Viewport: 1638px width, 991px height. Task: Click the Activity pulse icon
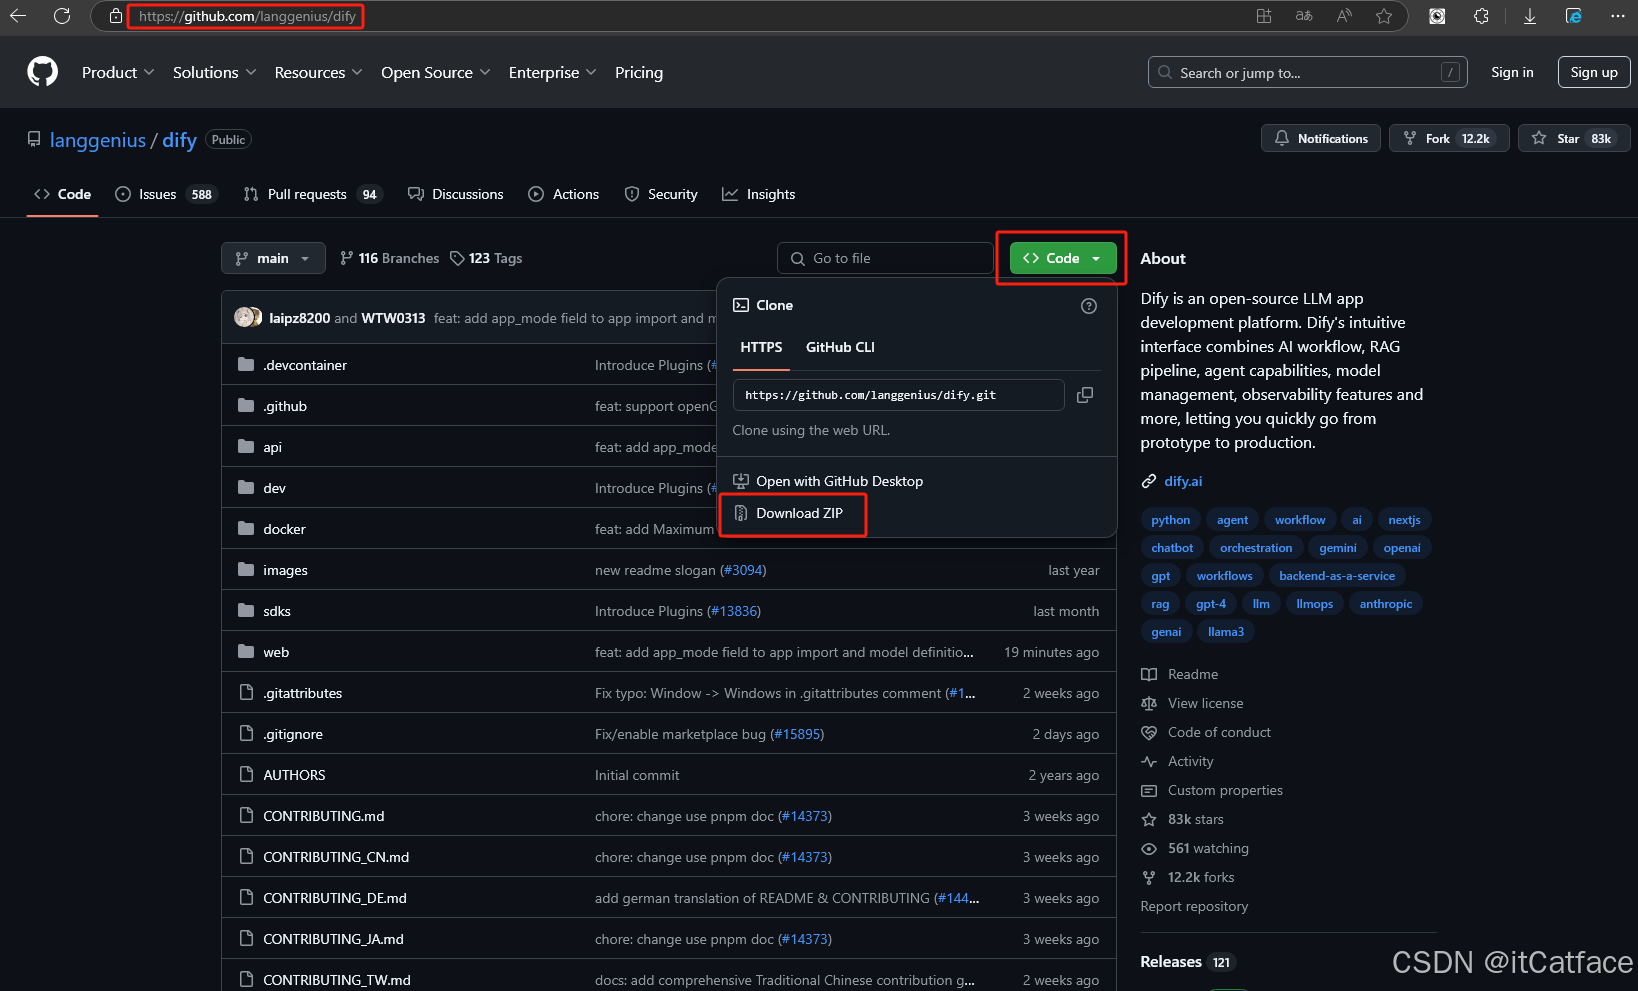click(x=1149, y=762)
